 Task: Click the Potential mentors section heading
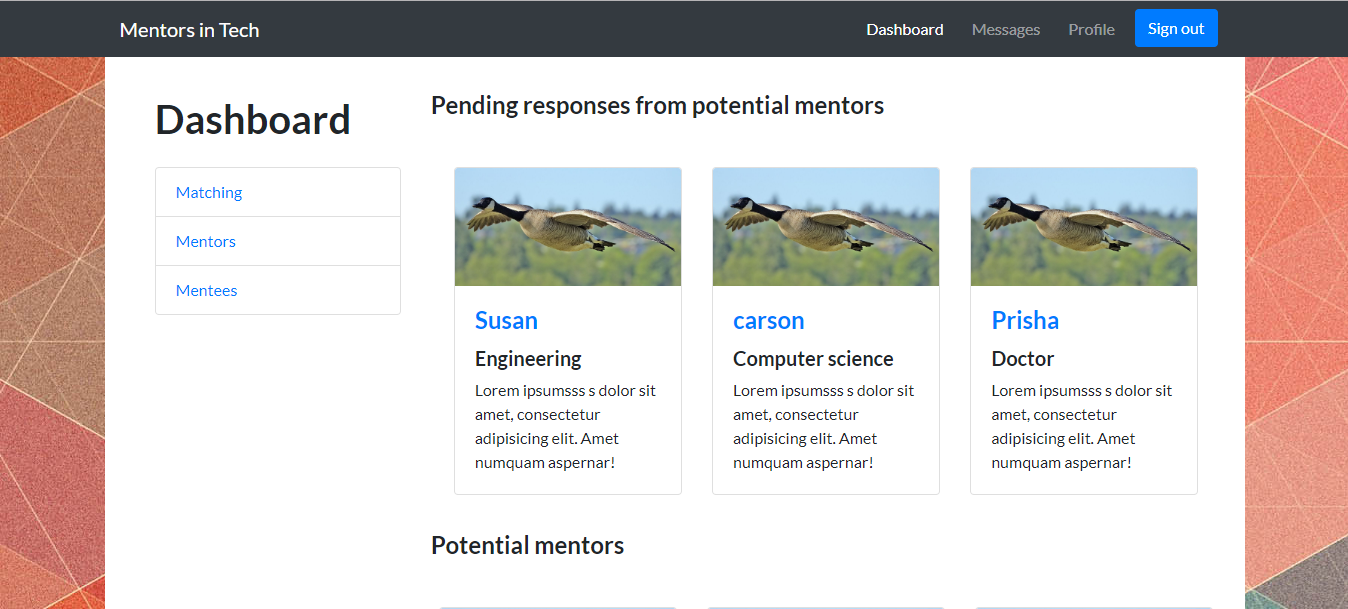(x=527, y=545)
